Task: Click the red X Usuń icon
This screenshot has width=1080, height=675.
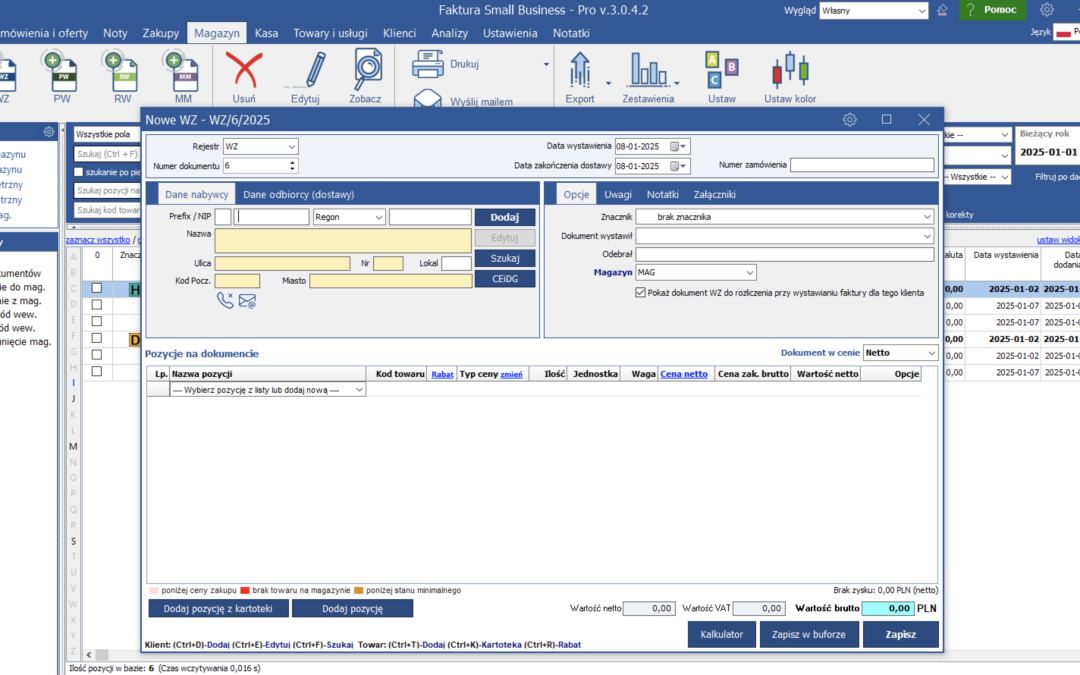Action: coord(243,70)
